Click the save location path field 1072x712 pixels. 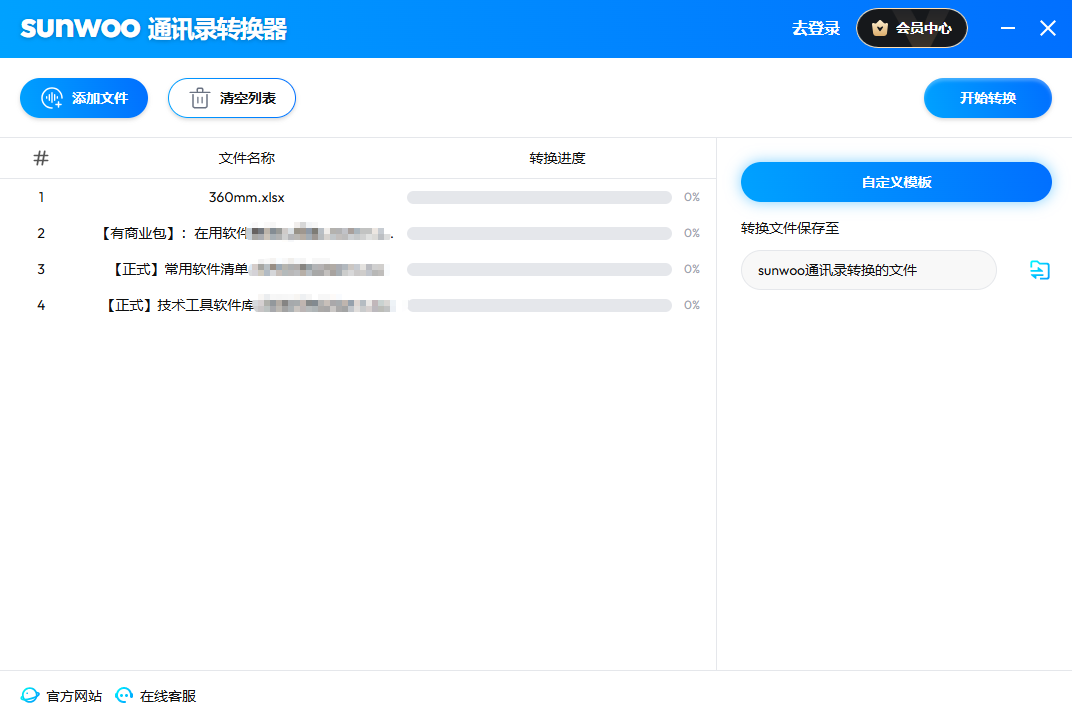(868, 270)
